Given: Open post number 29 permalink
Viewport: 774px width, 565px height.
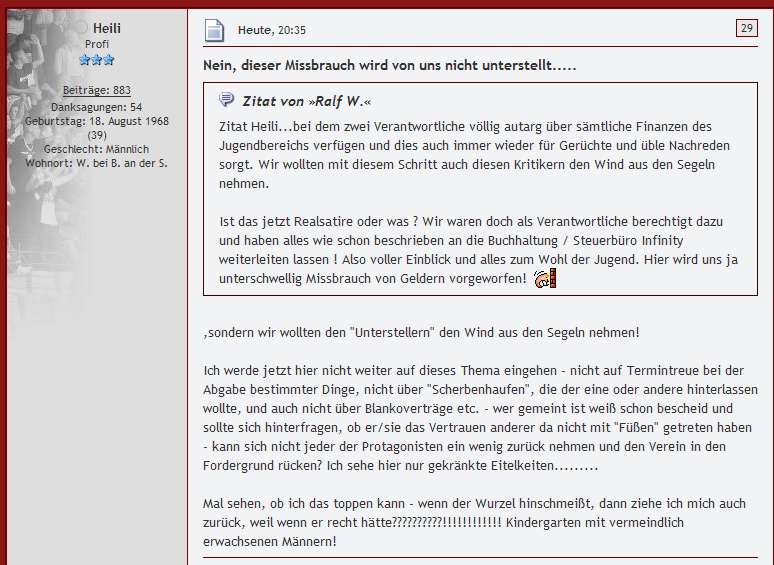Looking at the screenshot, I should point(747,28).
